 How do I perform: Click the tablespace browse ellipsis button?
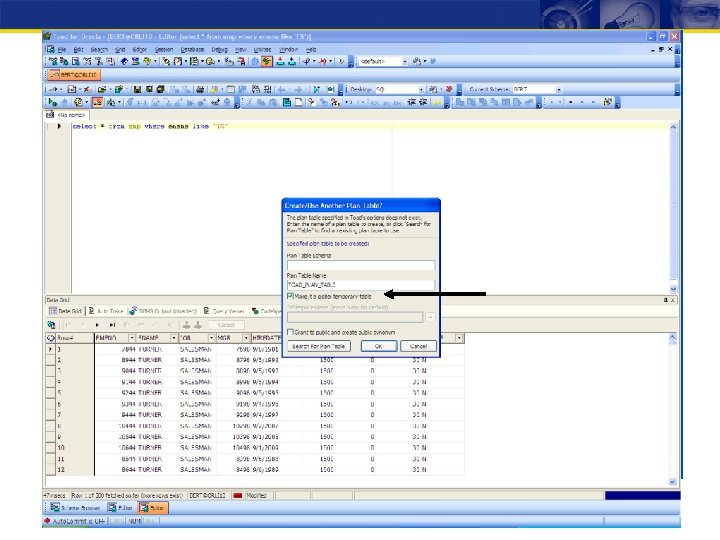point(430,317)
